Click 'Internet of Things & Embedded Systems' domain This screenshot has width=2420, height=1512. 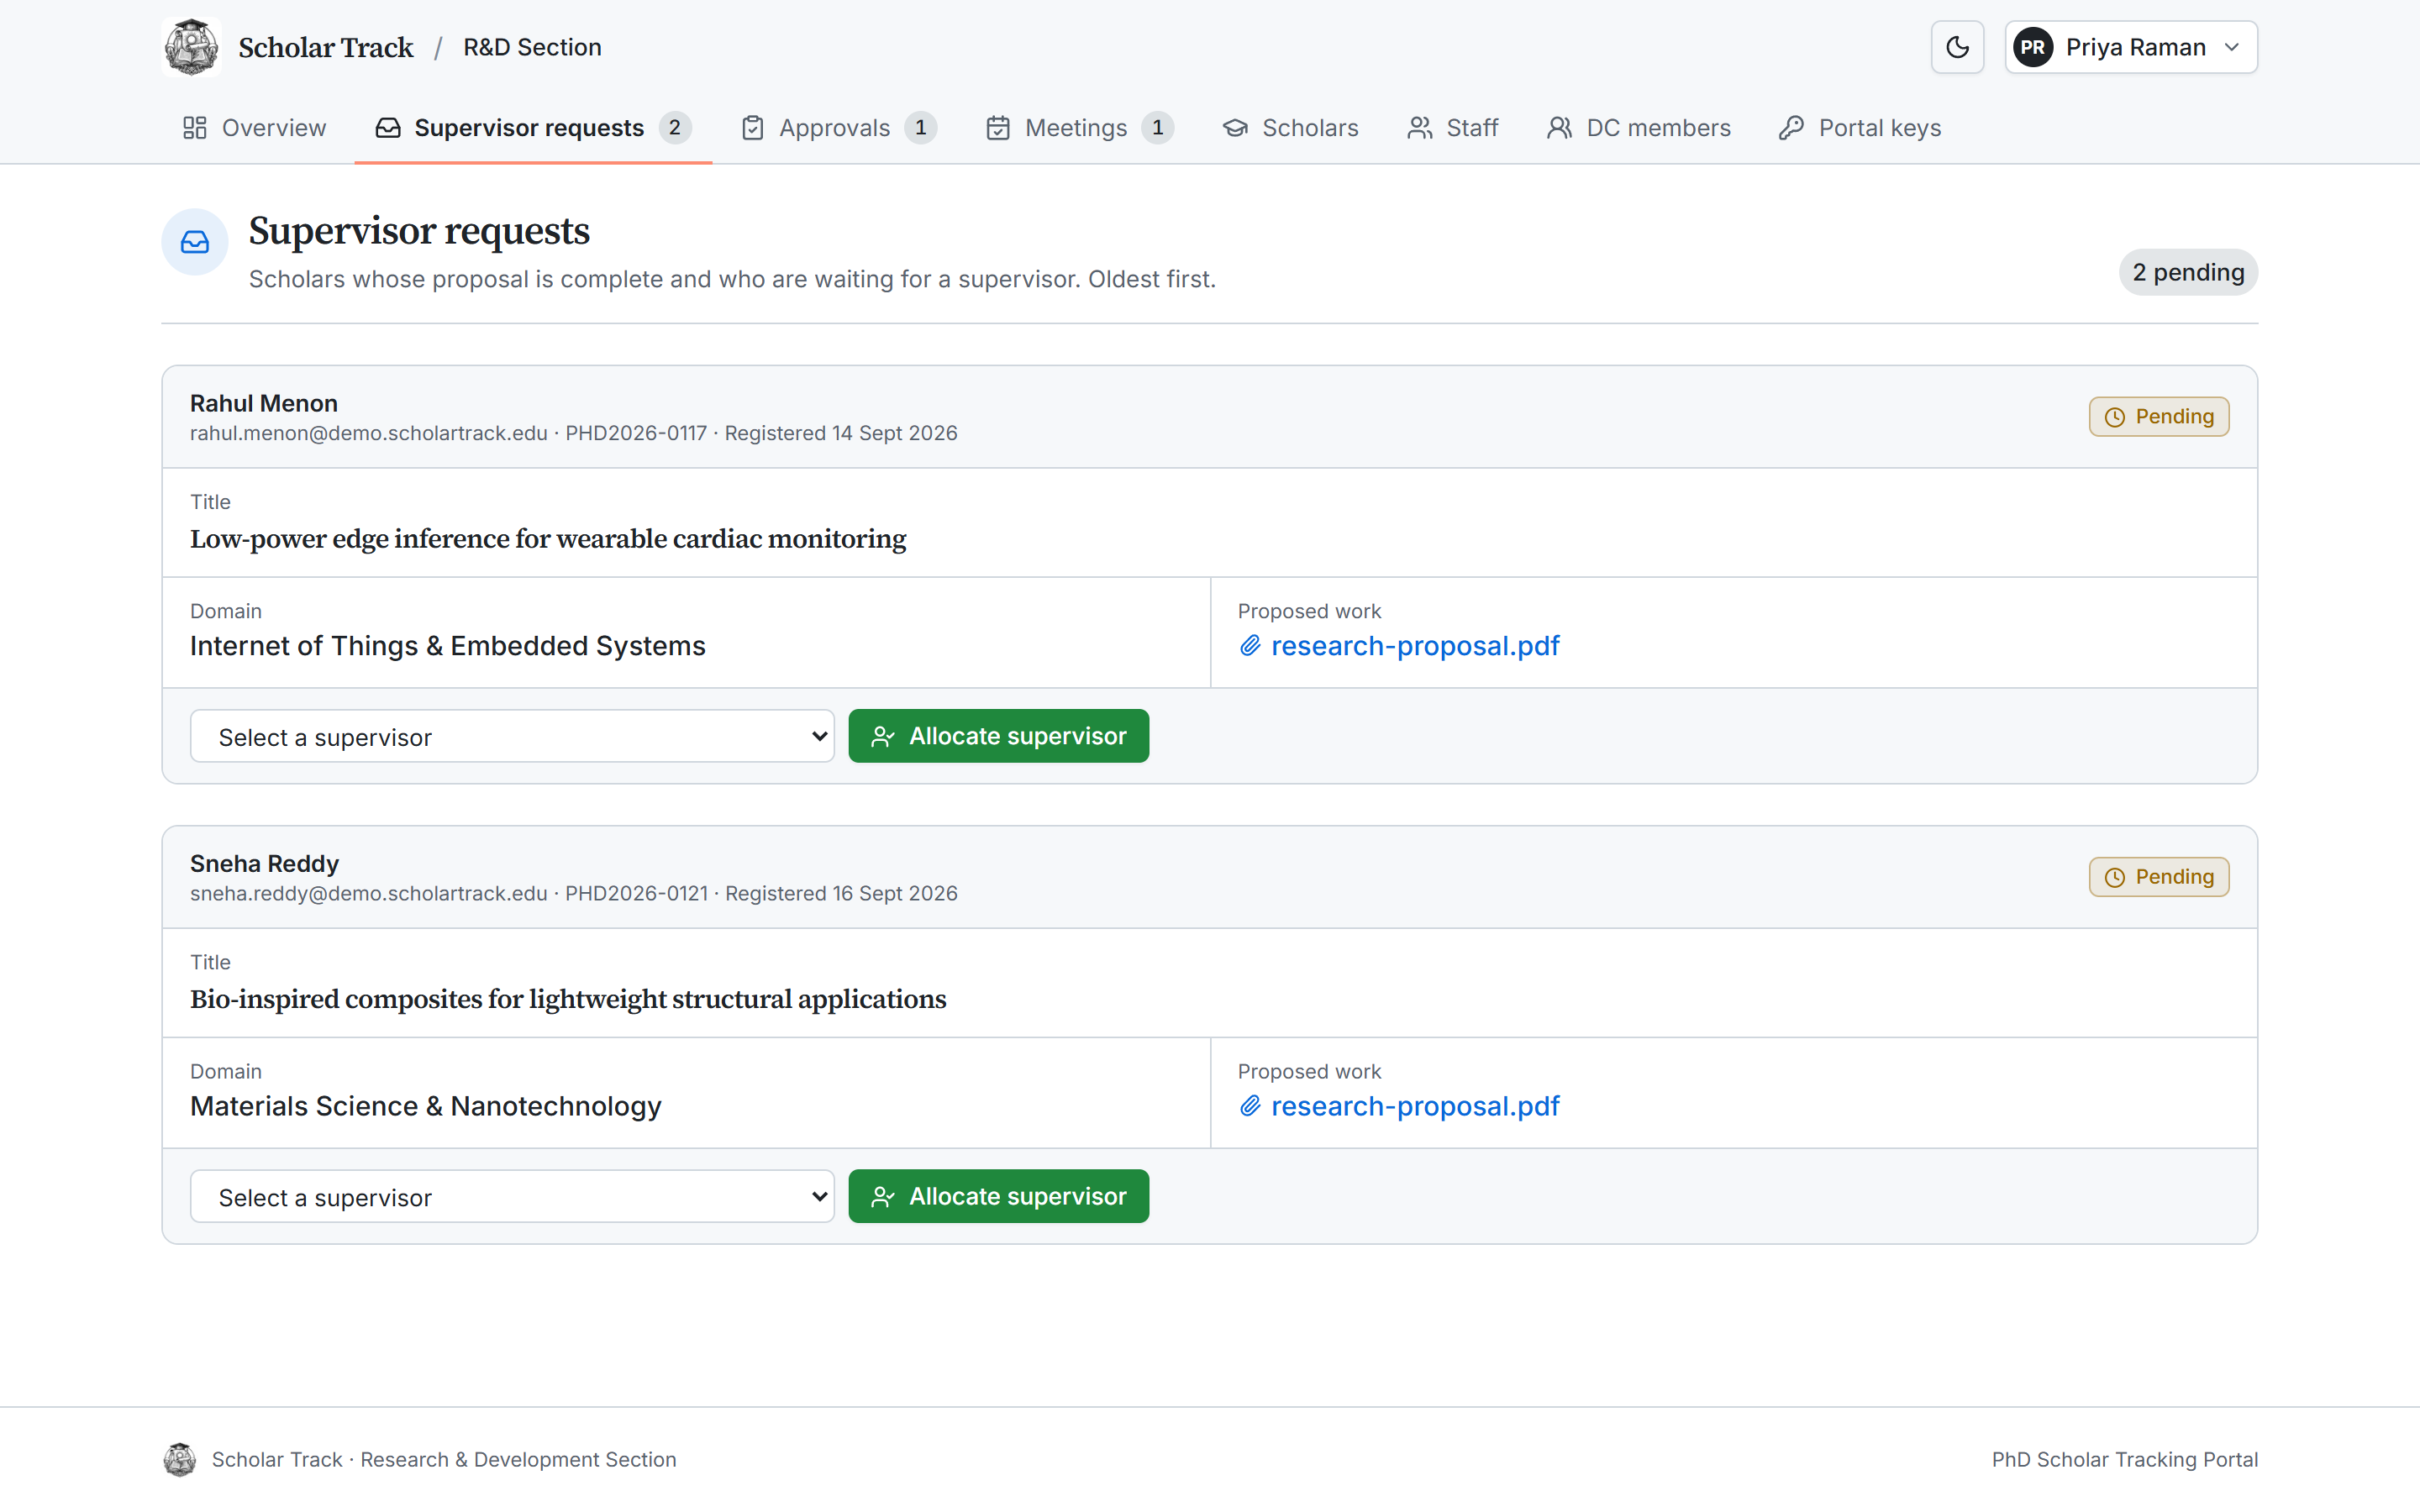[448, 646]
